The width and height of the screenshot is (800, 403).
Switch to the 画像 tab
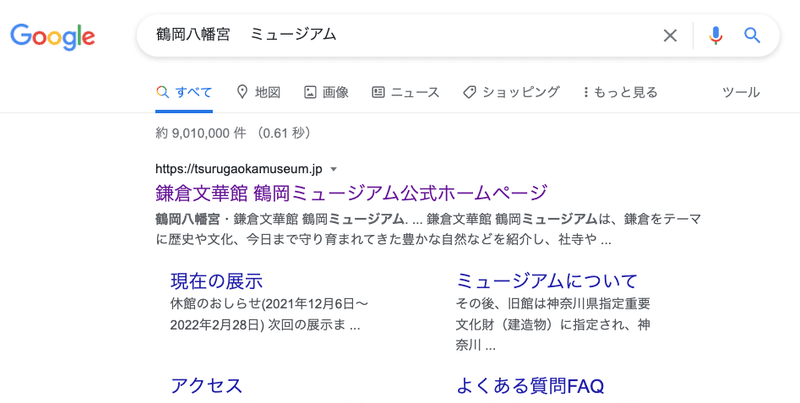(x=327, y=92)
